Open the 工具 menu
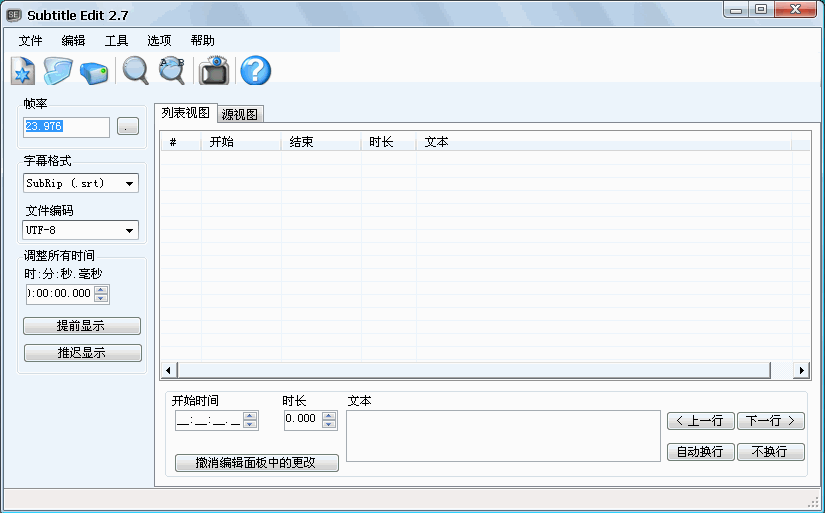The height and width of the screenshot is (513, 825). (116, 41)
